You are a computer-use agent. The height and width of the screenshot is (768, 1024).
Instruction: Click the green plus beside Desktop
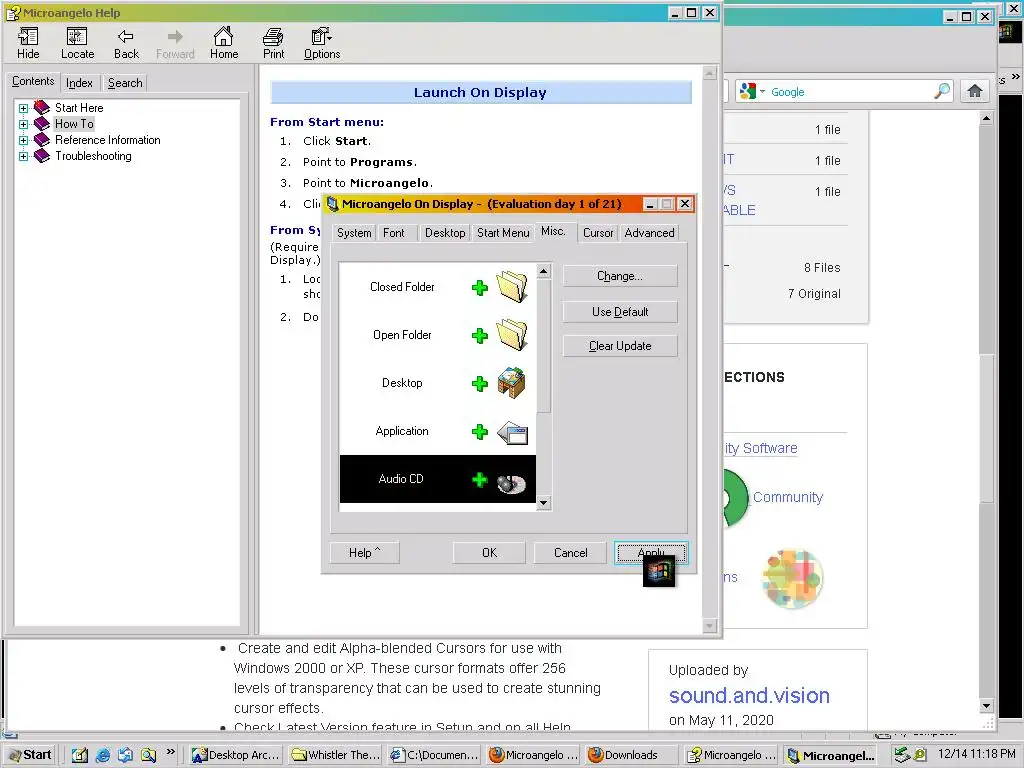(x=480, y=383)
